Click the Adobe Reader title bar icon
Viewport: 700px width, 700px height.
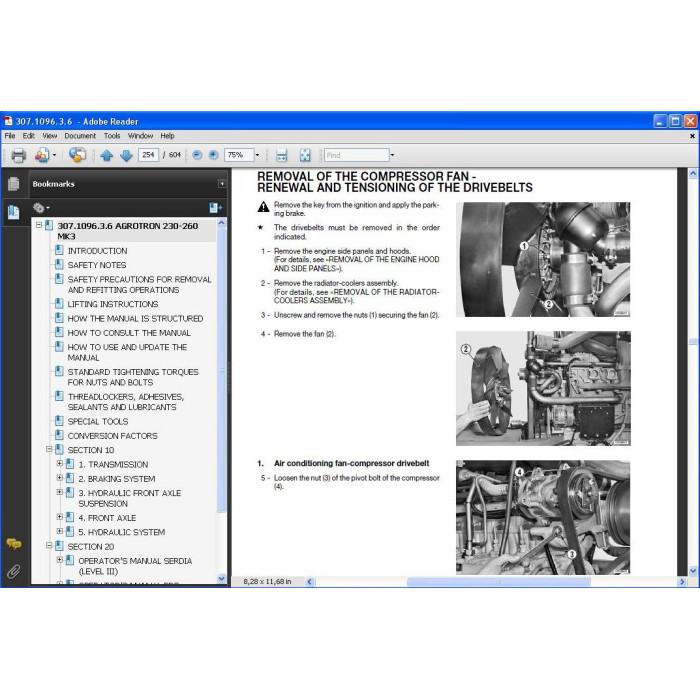coord(8,121)
